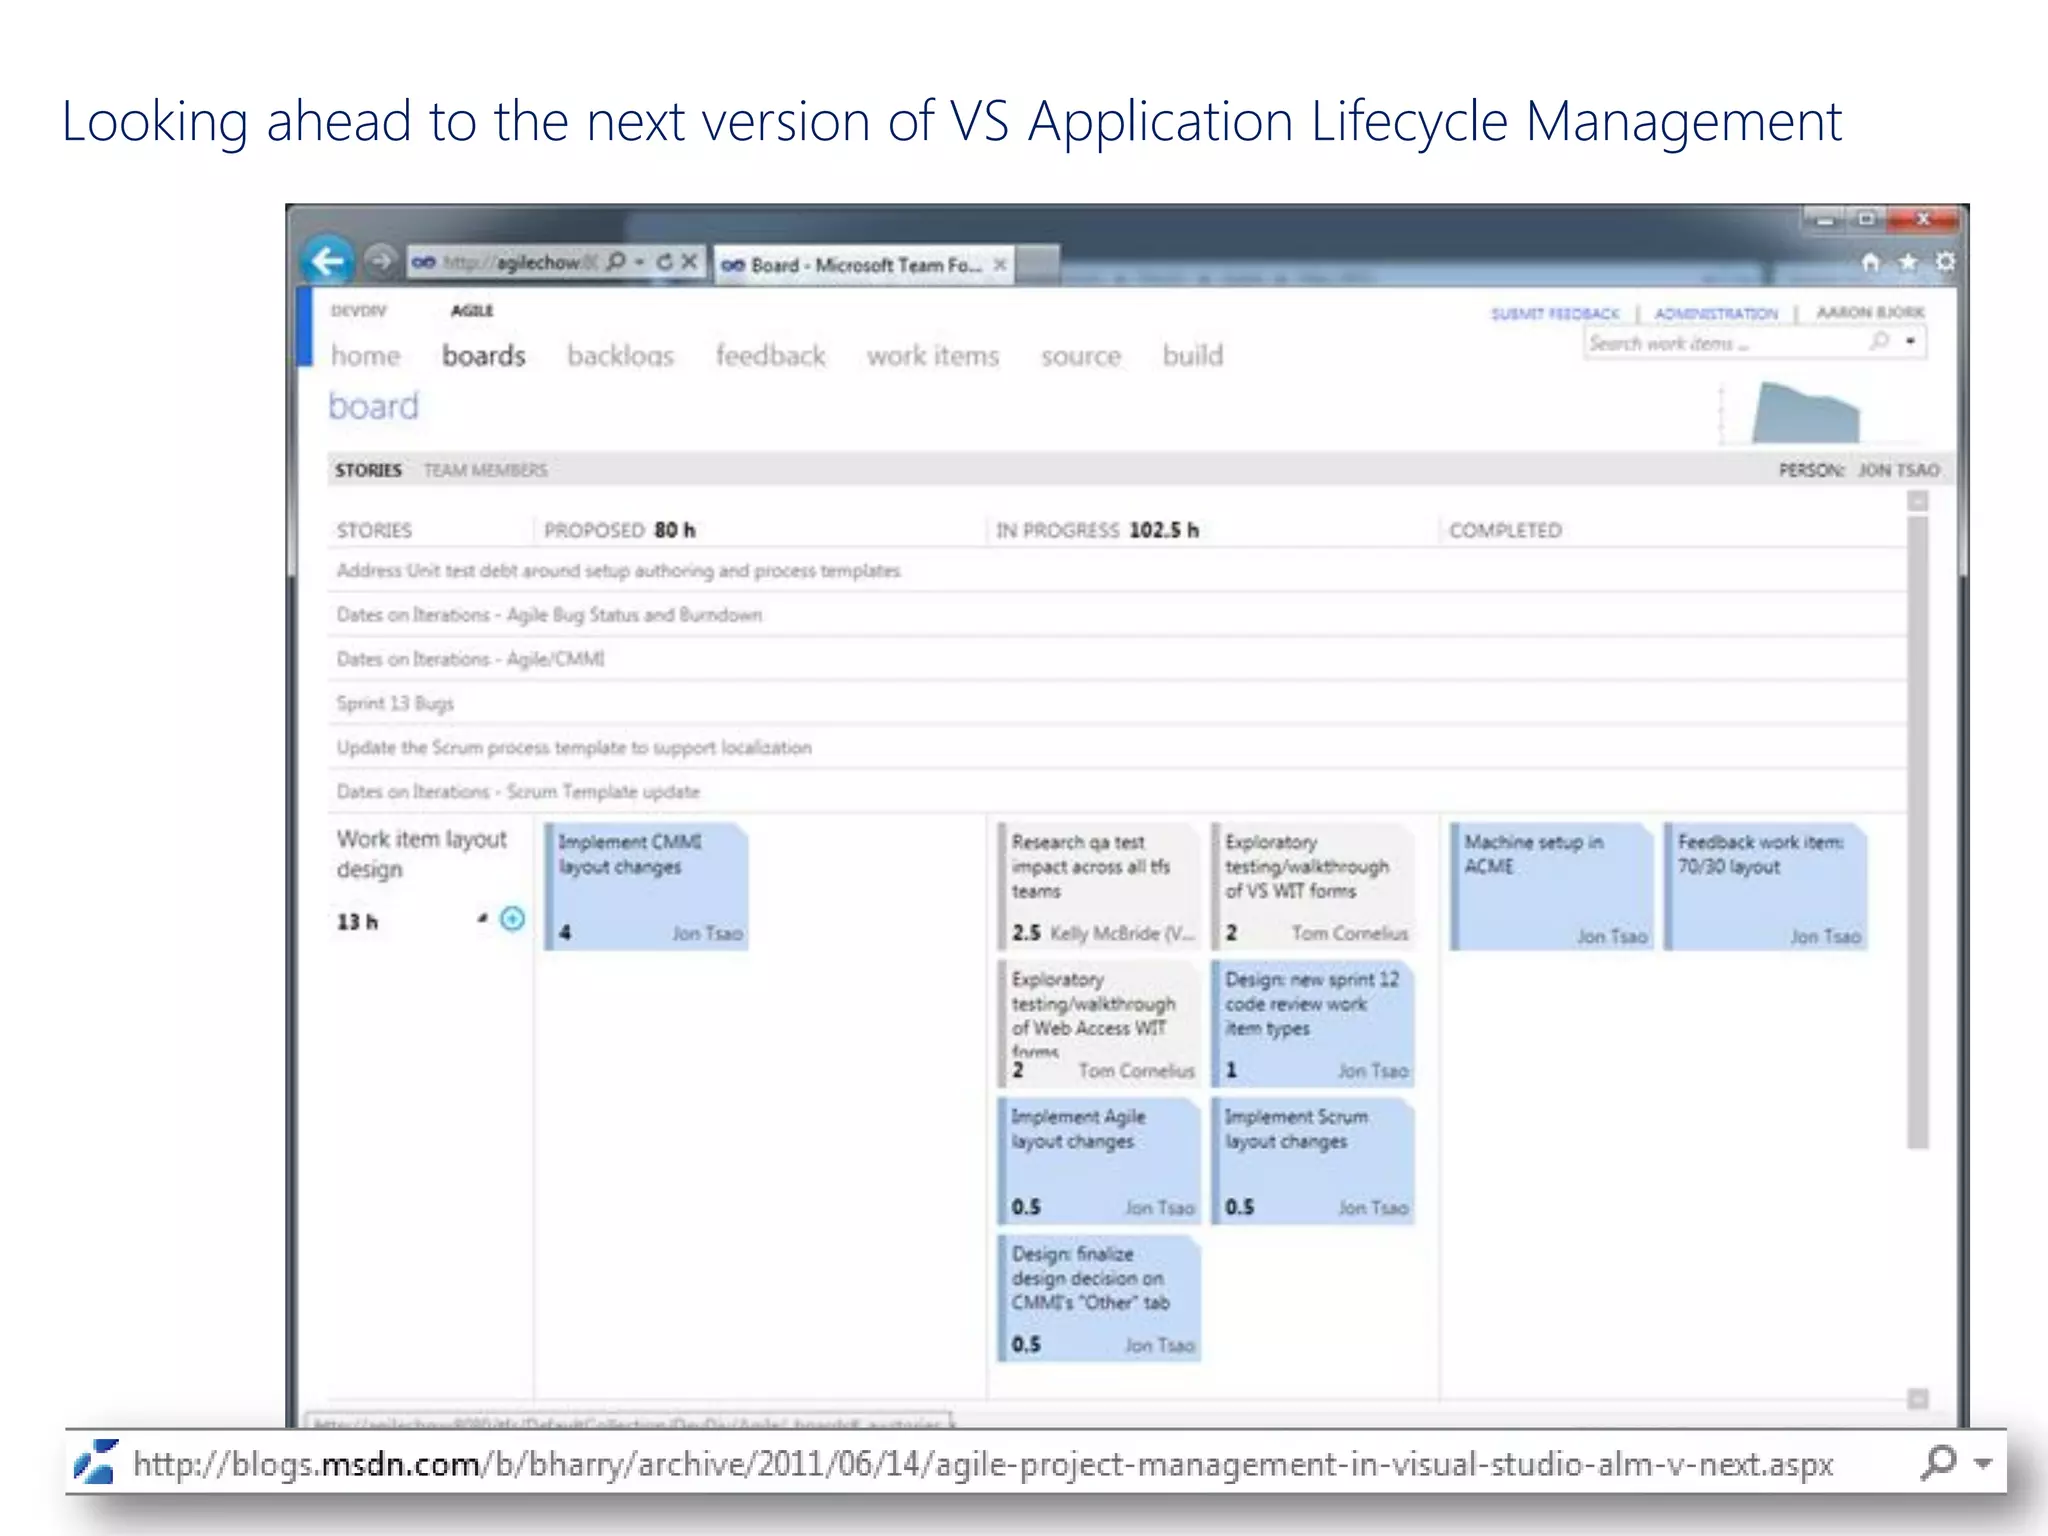
Task: Click the search magnifier in browser address bar
Action: 616,262
